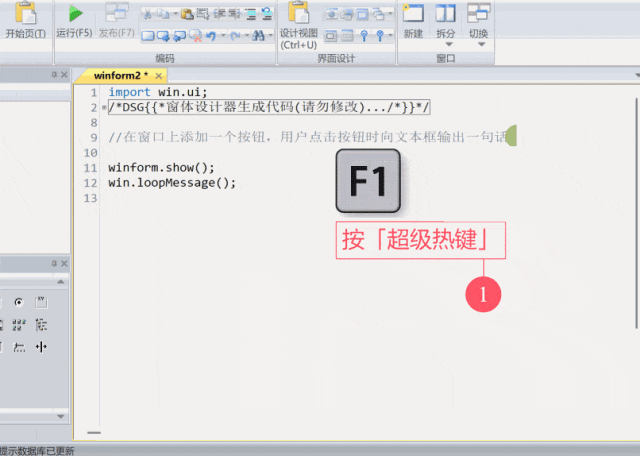The width and height of the screenshot is (640, 456).
Task: Select the treeview control in toolbox
Action: pyautogui.click(x=41, y=325)
